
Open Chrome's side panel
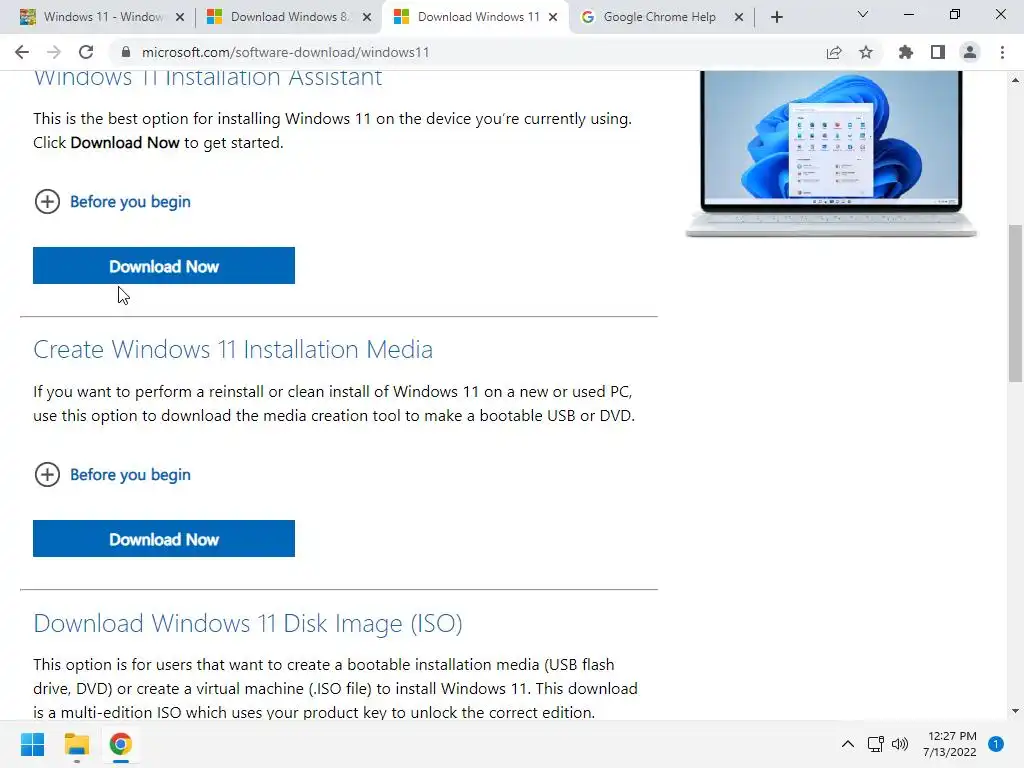click(938, 52)
